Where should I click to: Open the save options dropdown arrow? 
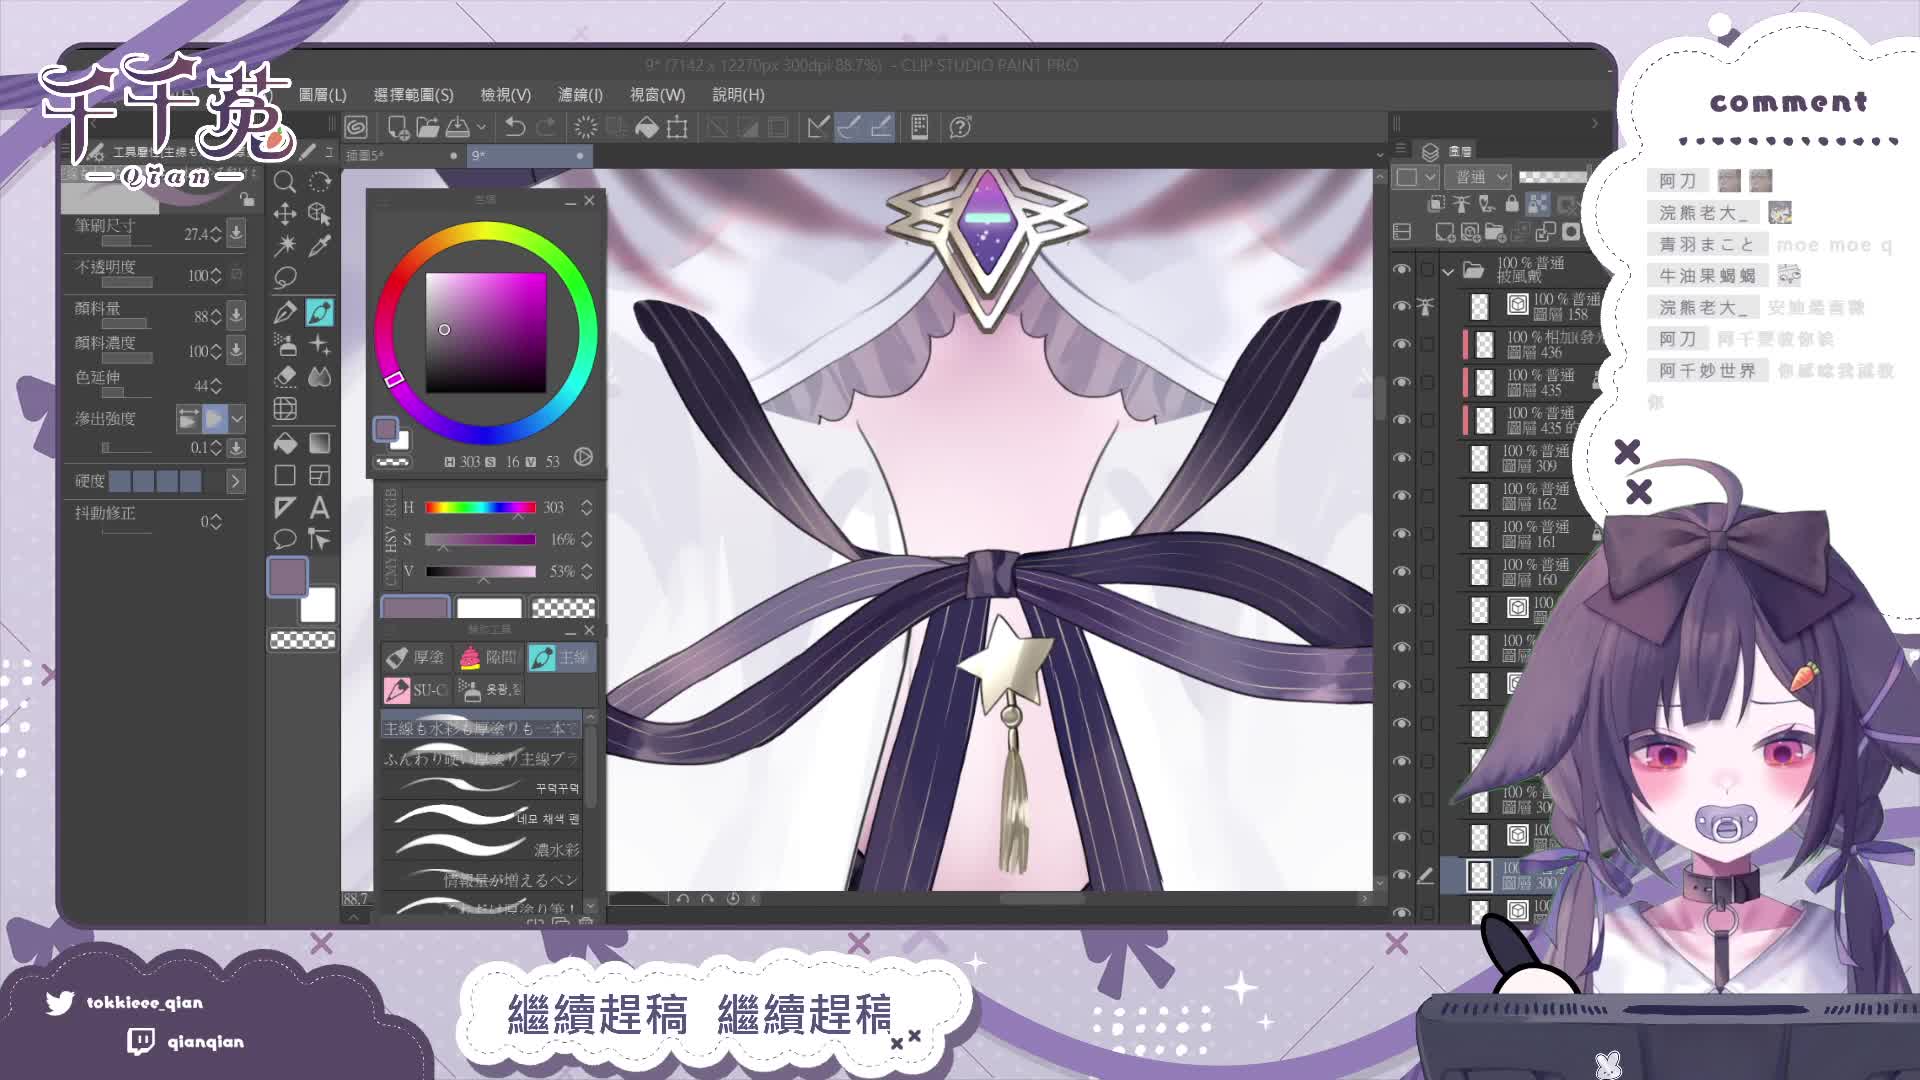click(x=481, y=127)
